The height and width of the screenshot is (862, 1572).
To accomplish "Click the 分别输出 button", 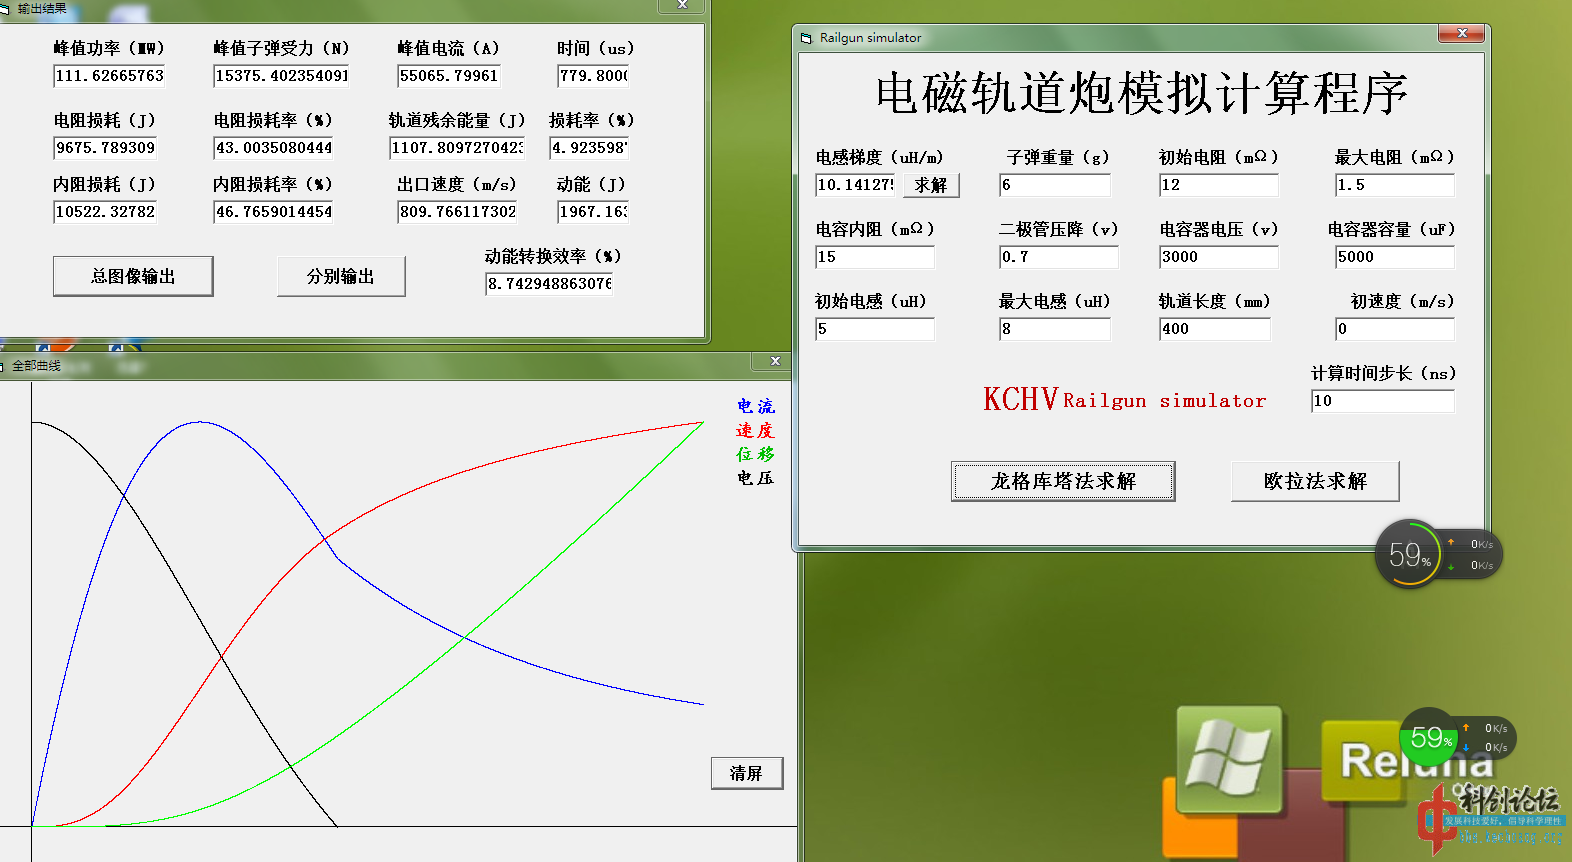I will click(341, 276).
